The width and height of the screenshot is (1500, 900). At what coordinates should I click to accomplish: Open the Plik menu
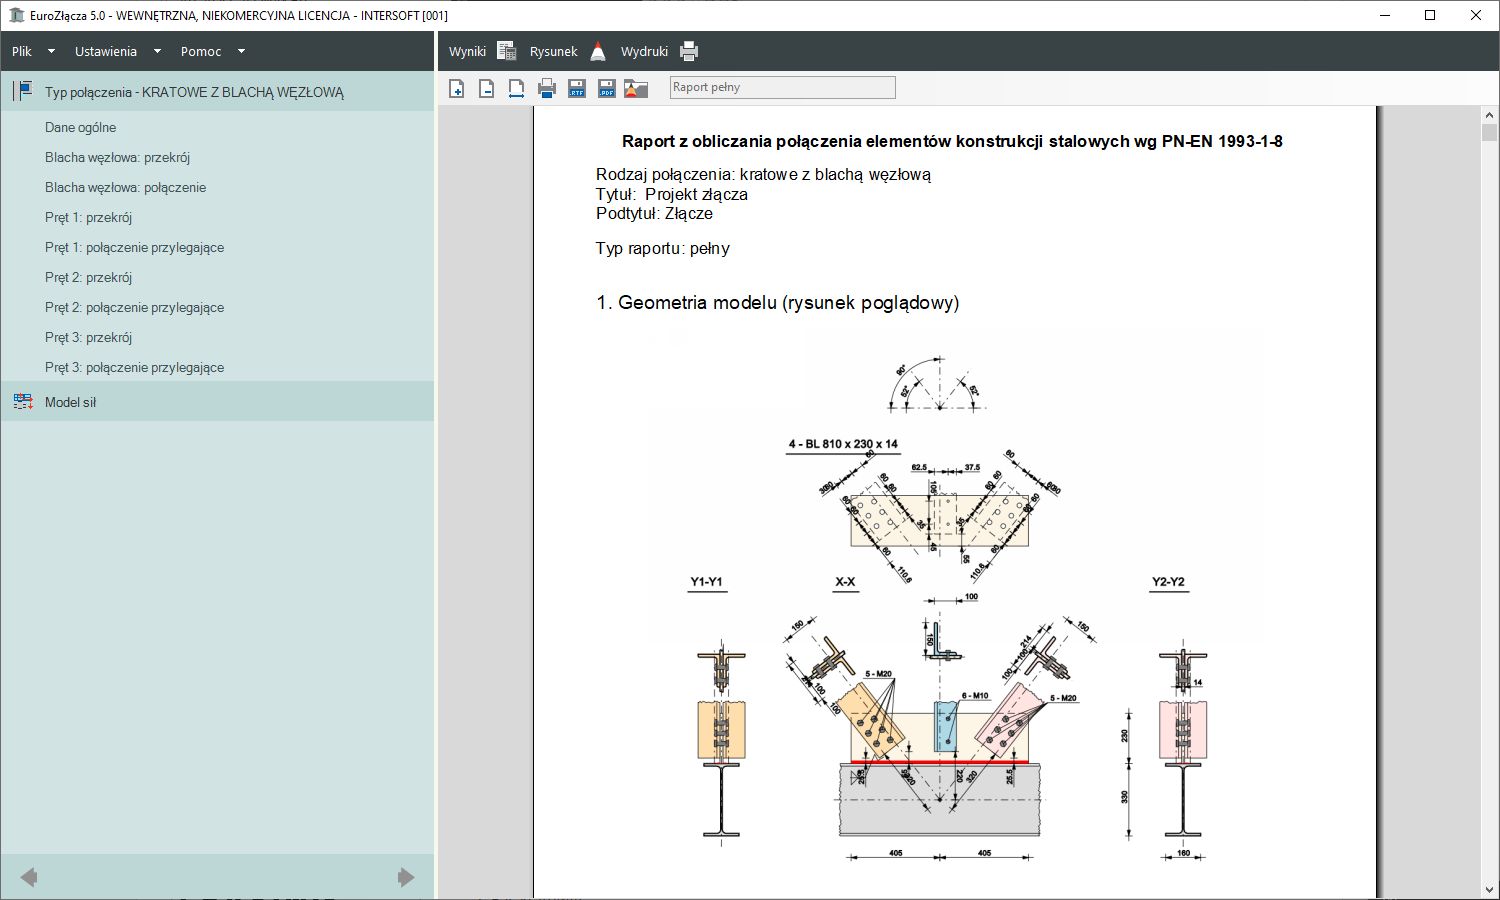pos(22,51)
